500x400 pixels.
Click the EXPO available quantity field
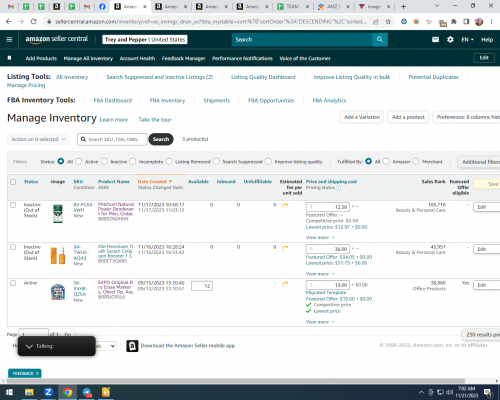pyautogui.click(x=202, y=286)
